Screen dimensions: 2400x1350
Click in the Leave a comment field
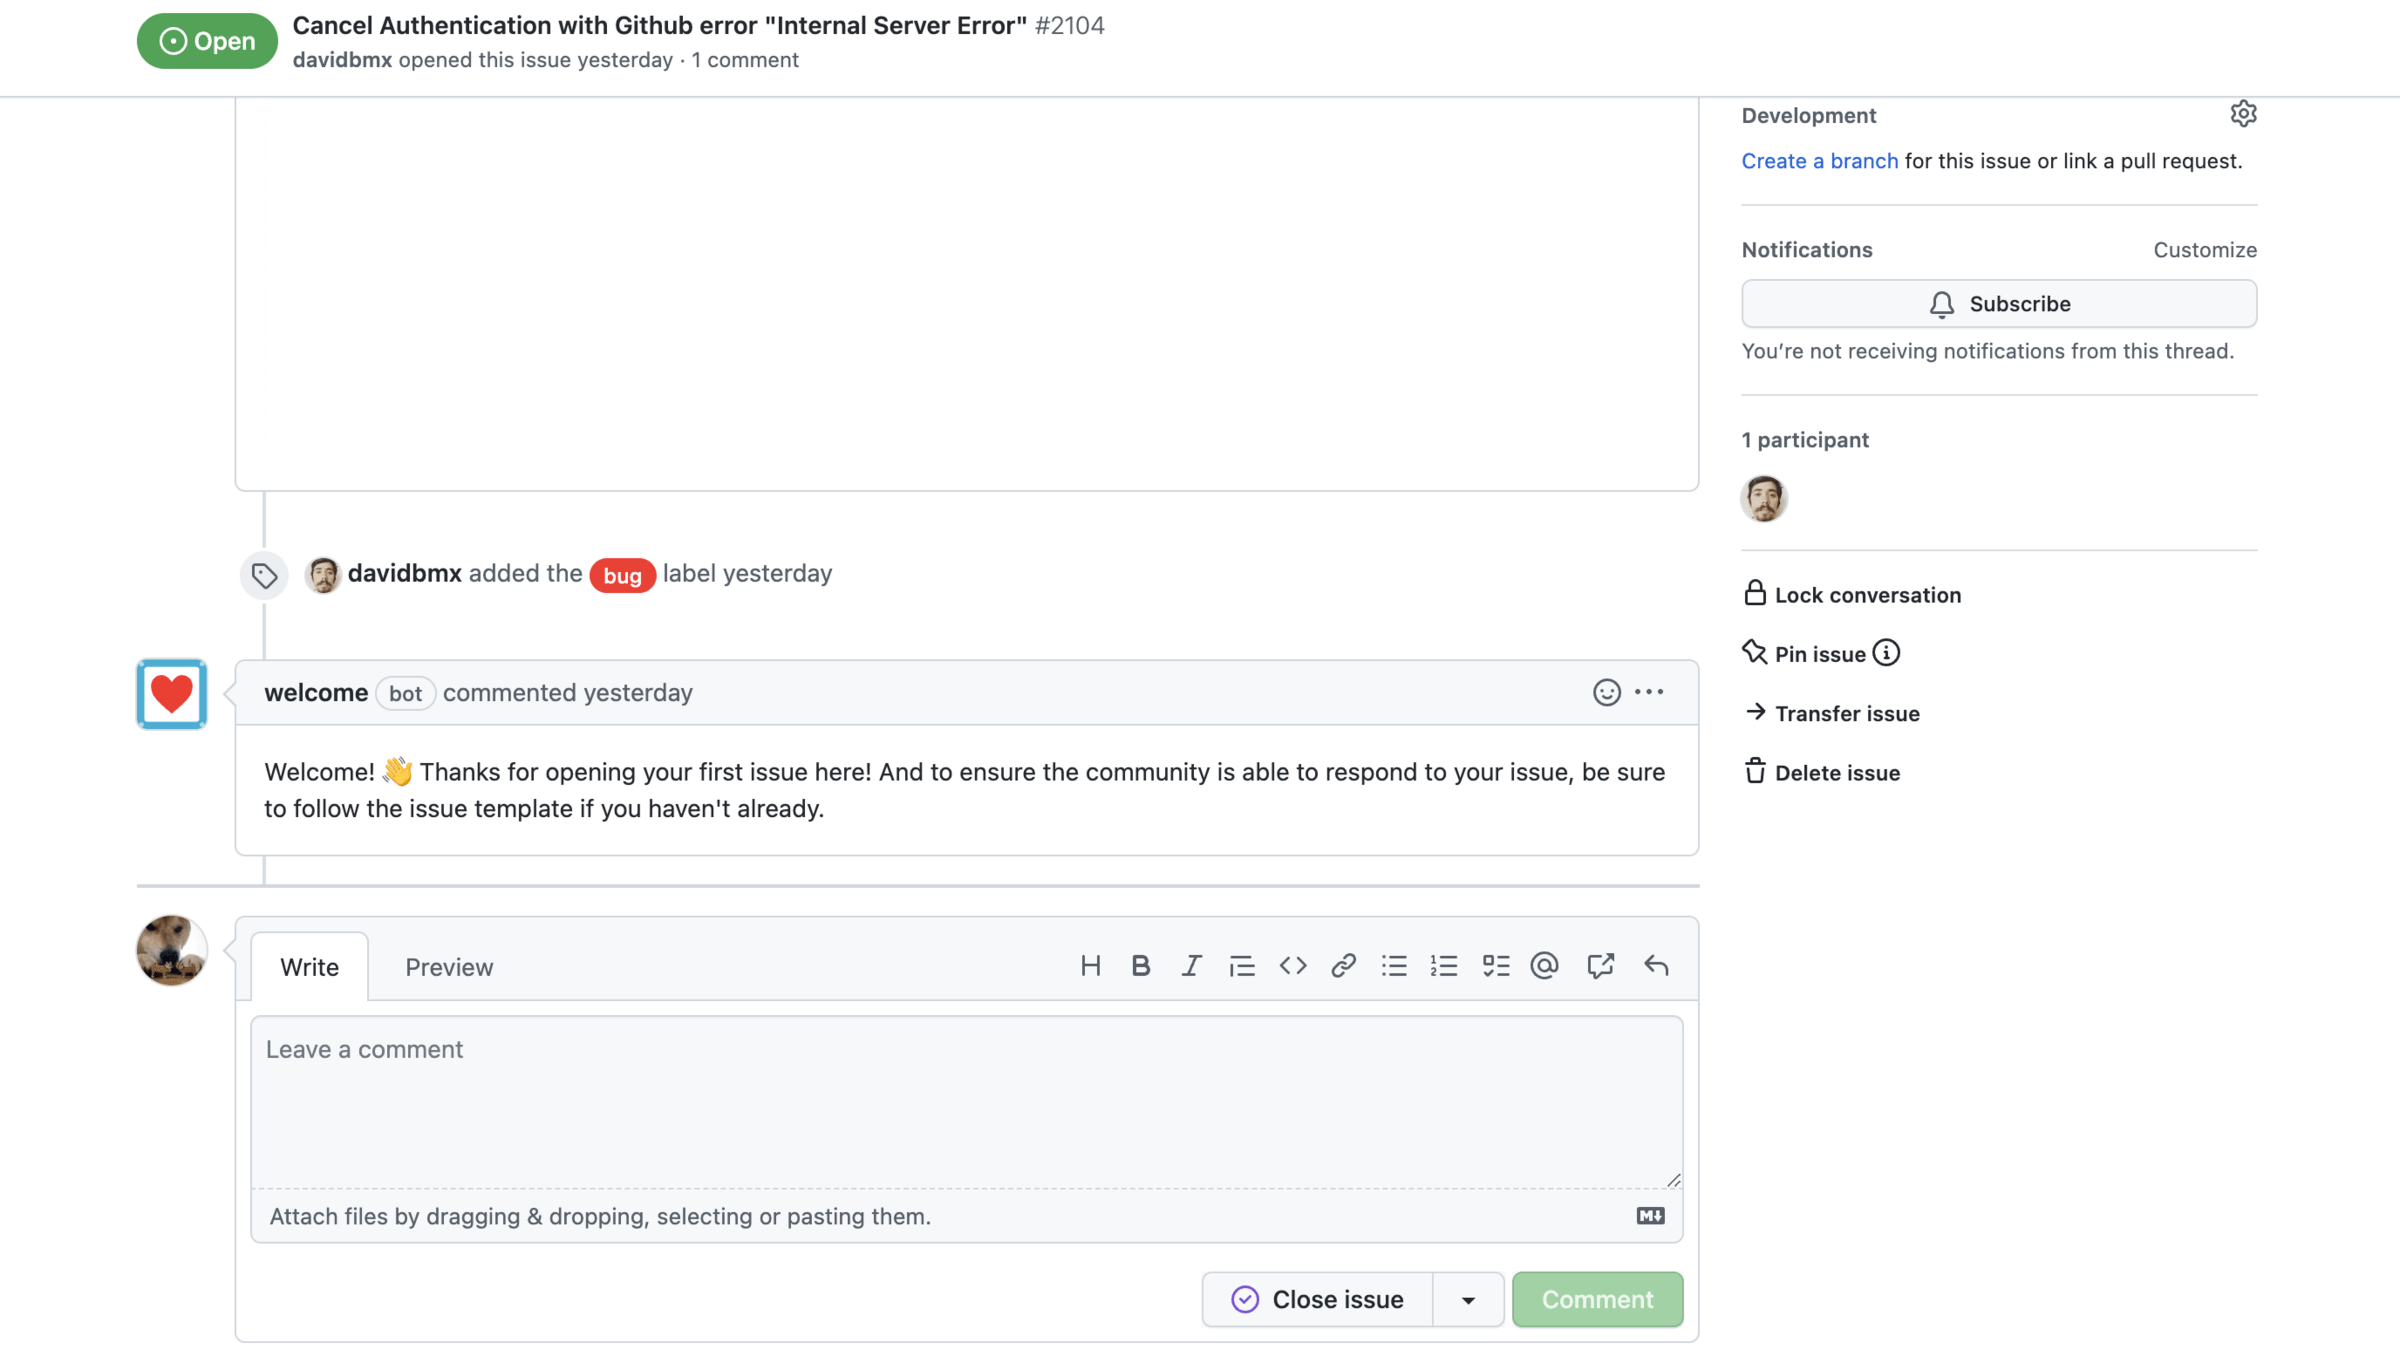pyautogui.click(x=966, y=1100)
